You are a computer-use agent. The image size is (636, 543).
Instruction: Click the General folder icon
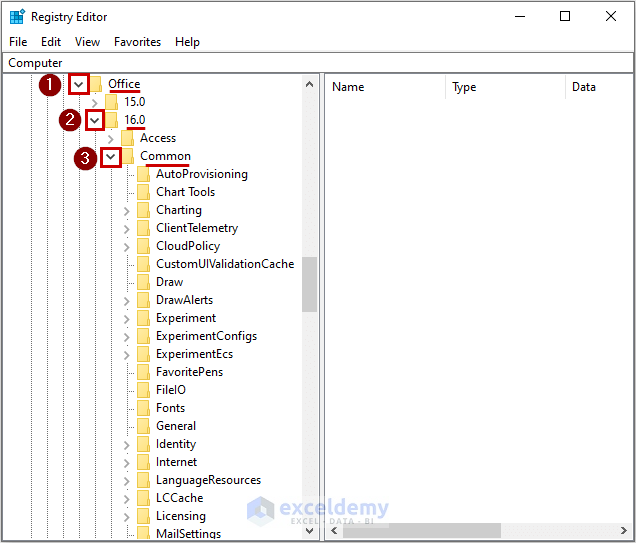(x=143, y=426)
